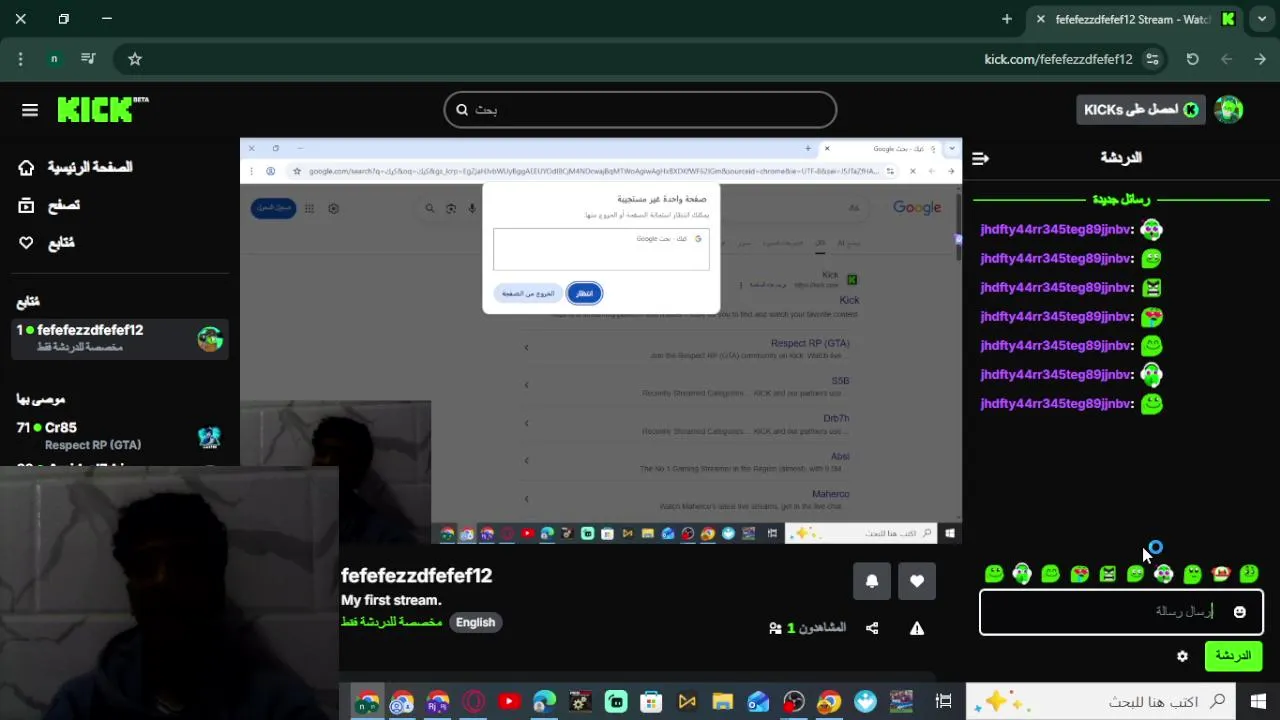
Task: Focus the Kick search field
Action: [x=640, y=110]
